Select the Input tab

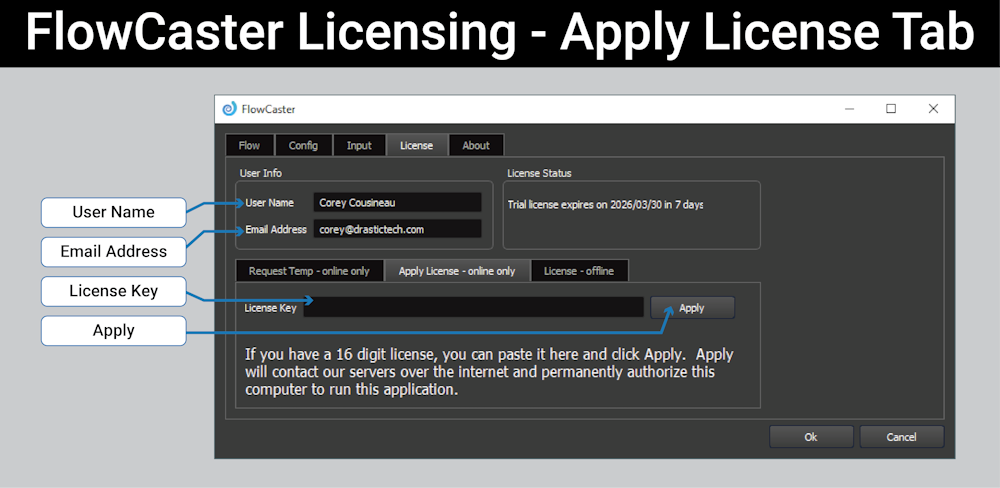click(x=359, y=145)
